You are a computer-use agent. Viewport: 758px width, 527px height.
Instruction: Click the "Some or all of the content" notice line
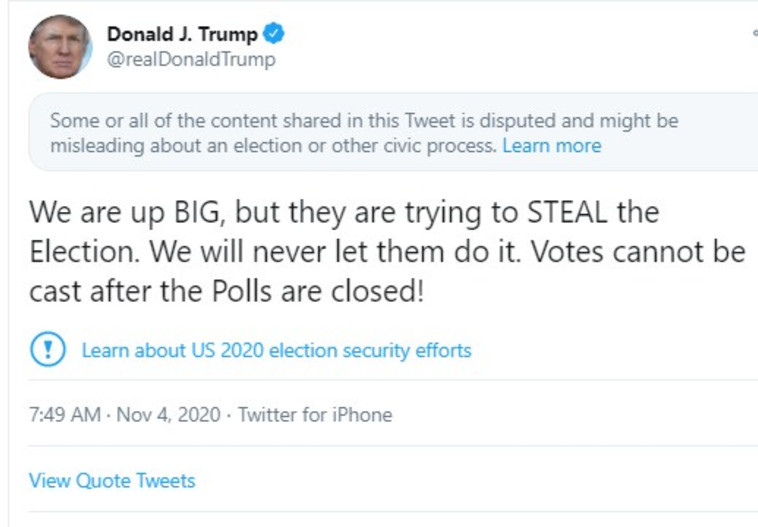click(x=364, y=121)
